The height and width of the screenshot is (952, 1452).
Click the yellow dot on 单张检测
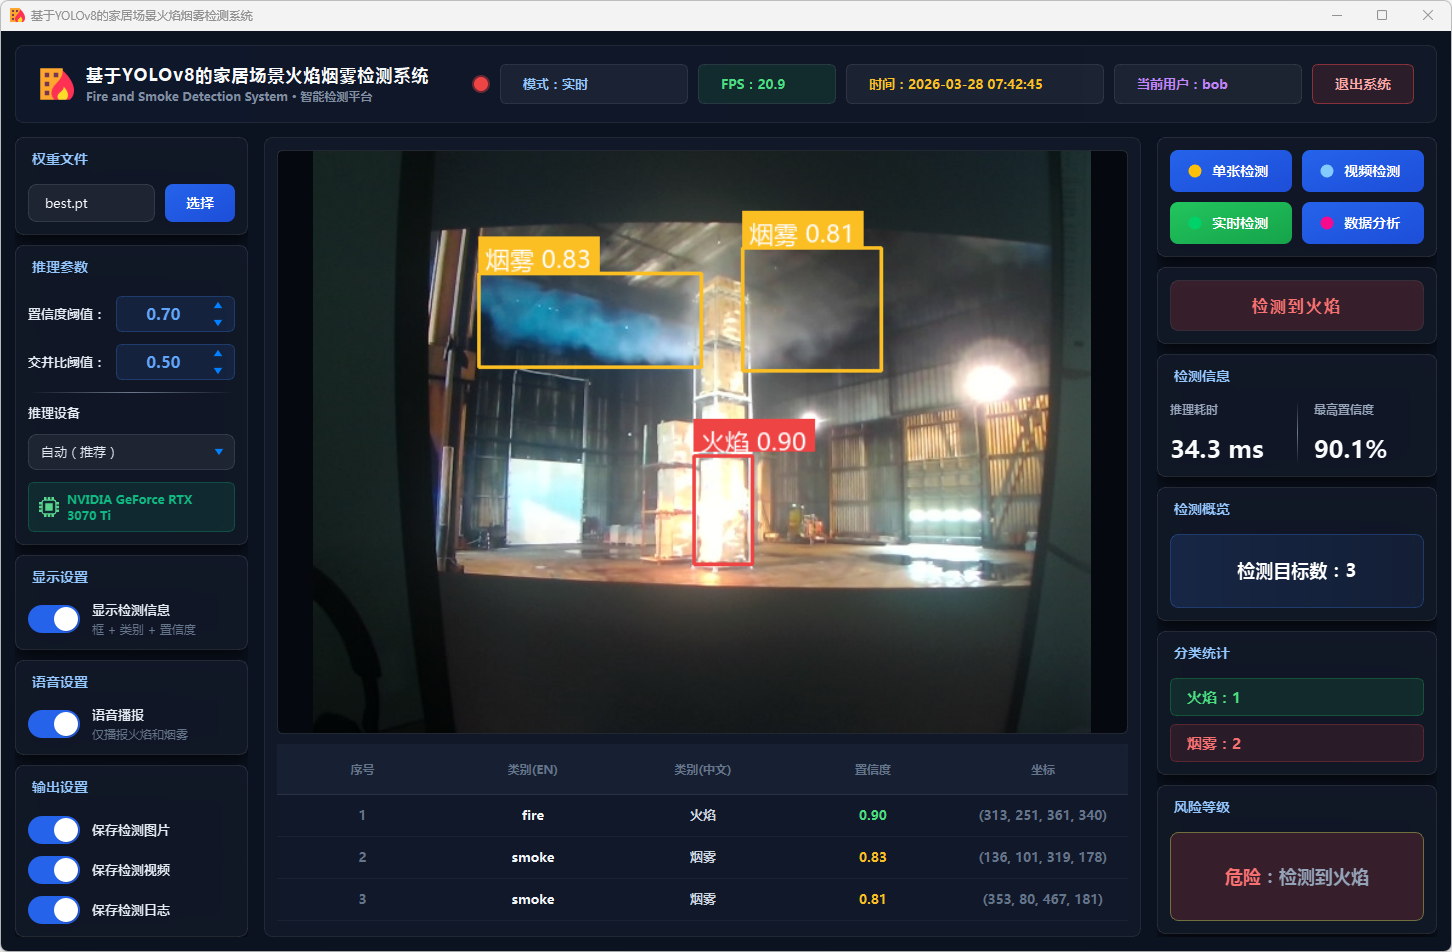tap(1194, 171)
